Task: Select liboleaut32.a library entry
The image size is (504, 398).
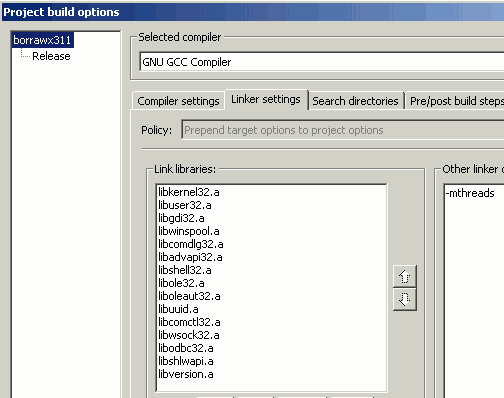Action: pyautogui.click(x=189, y=296)
